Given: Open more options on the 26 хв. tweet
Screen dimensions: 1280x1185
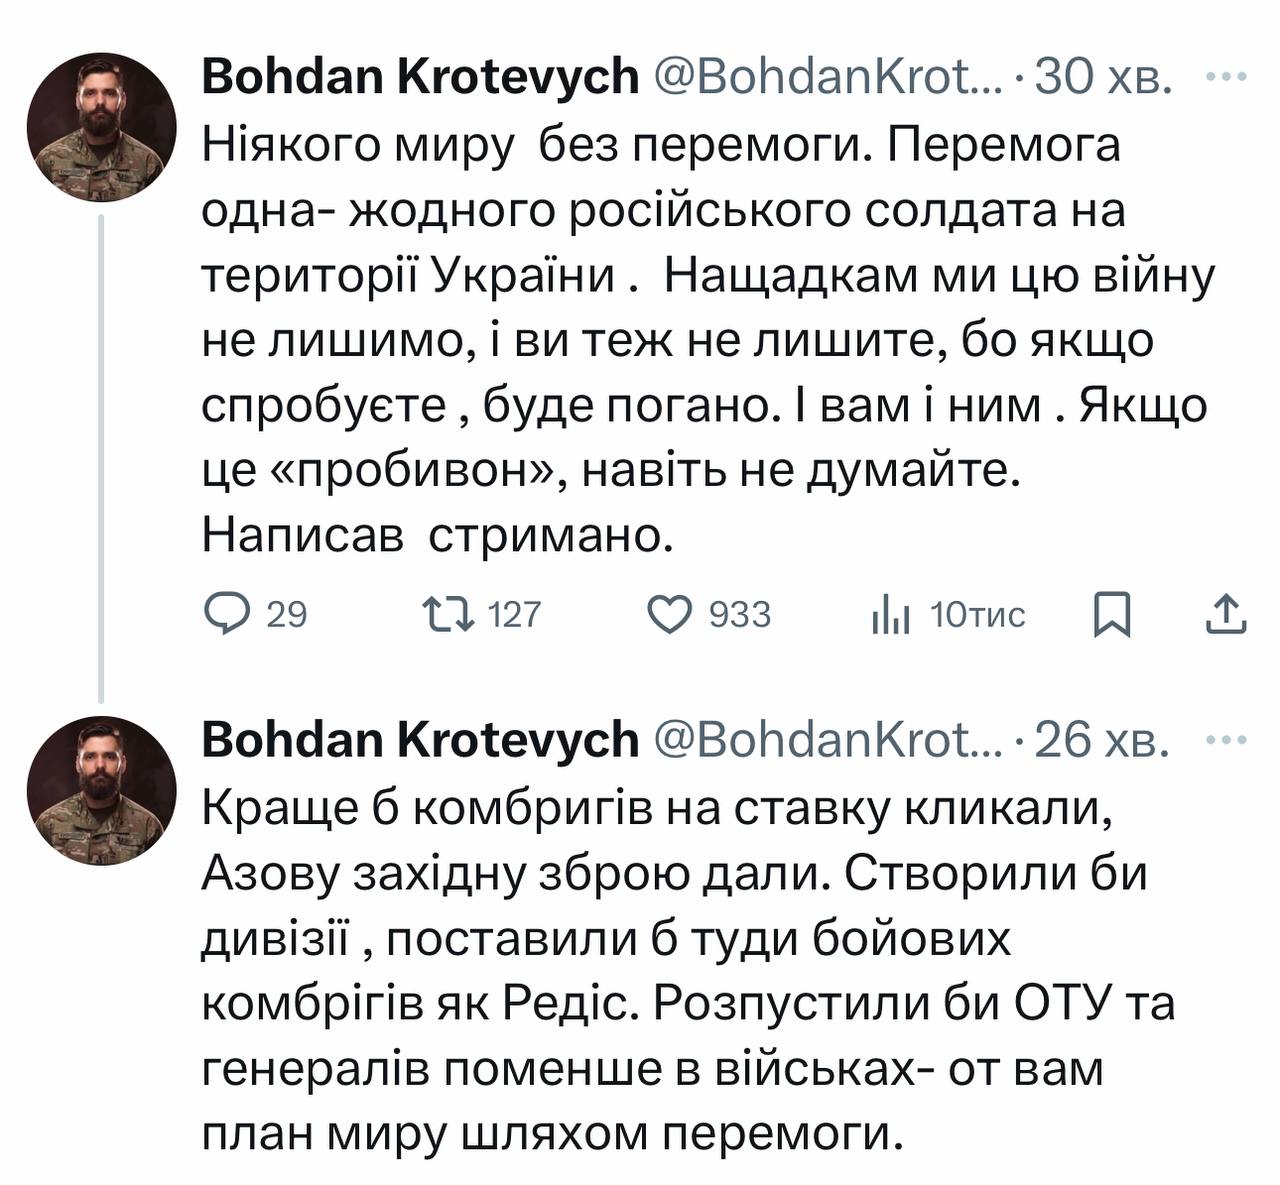Looking at the screenshot, I should click(1227, 741).
